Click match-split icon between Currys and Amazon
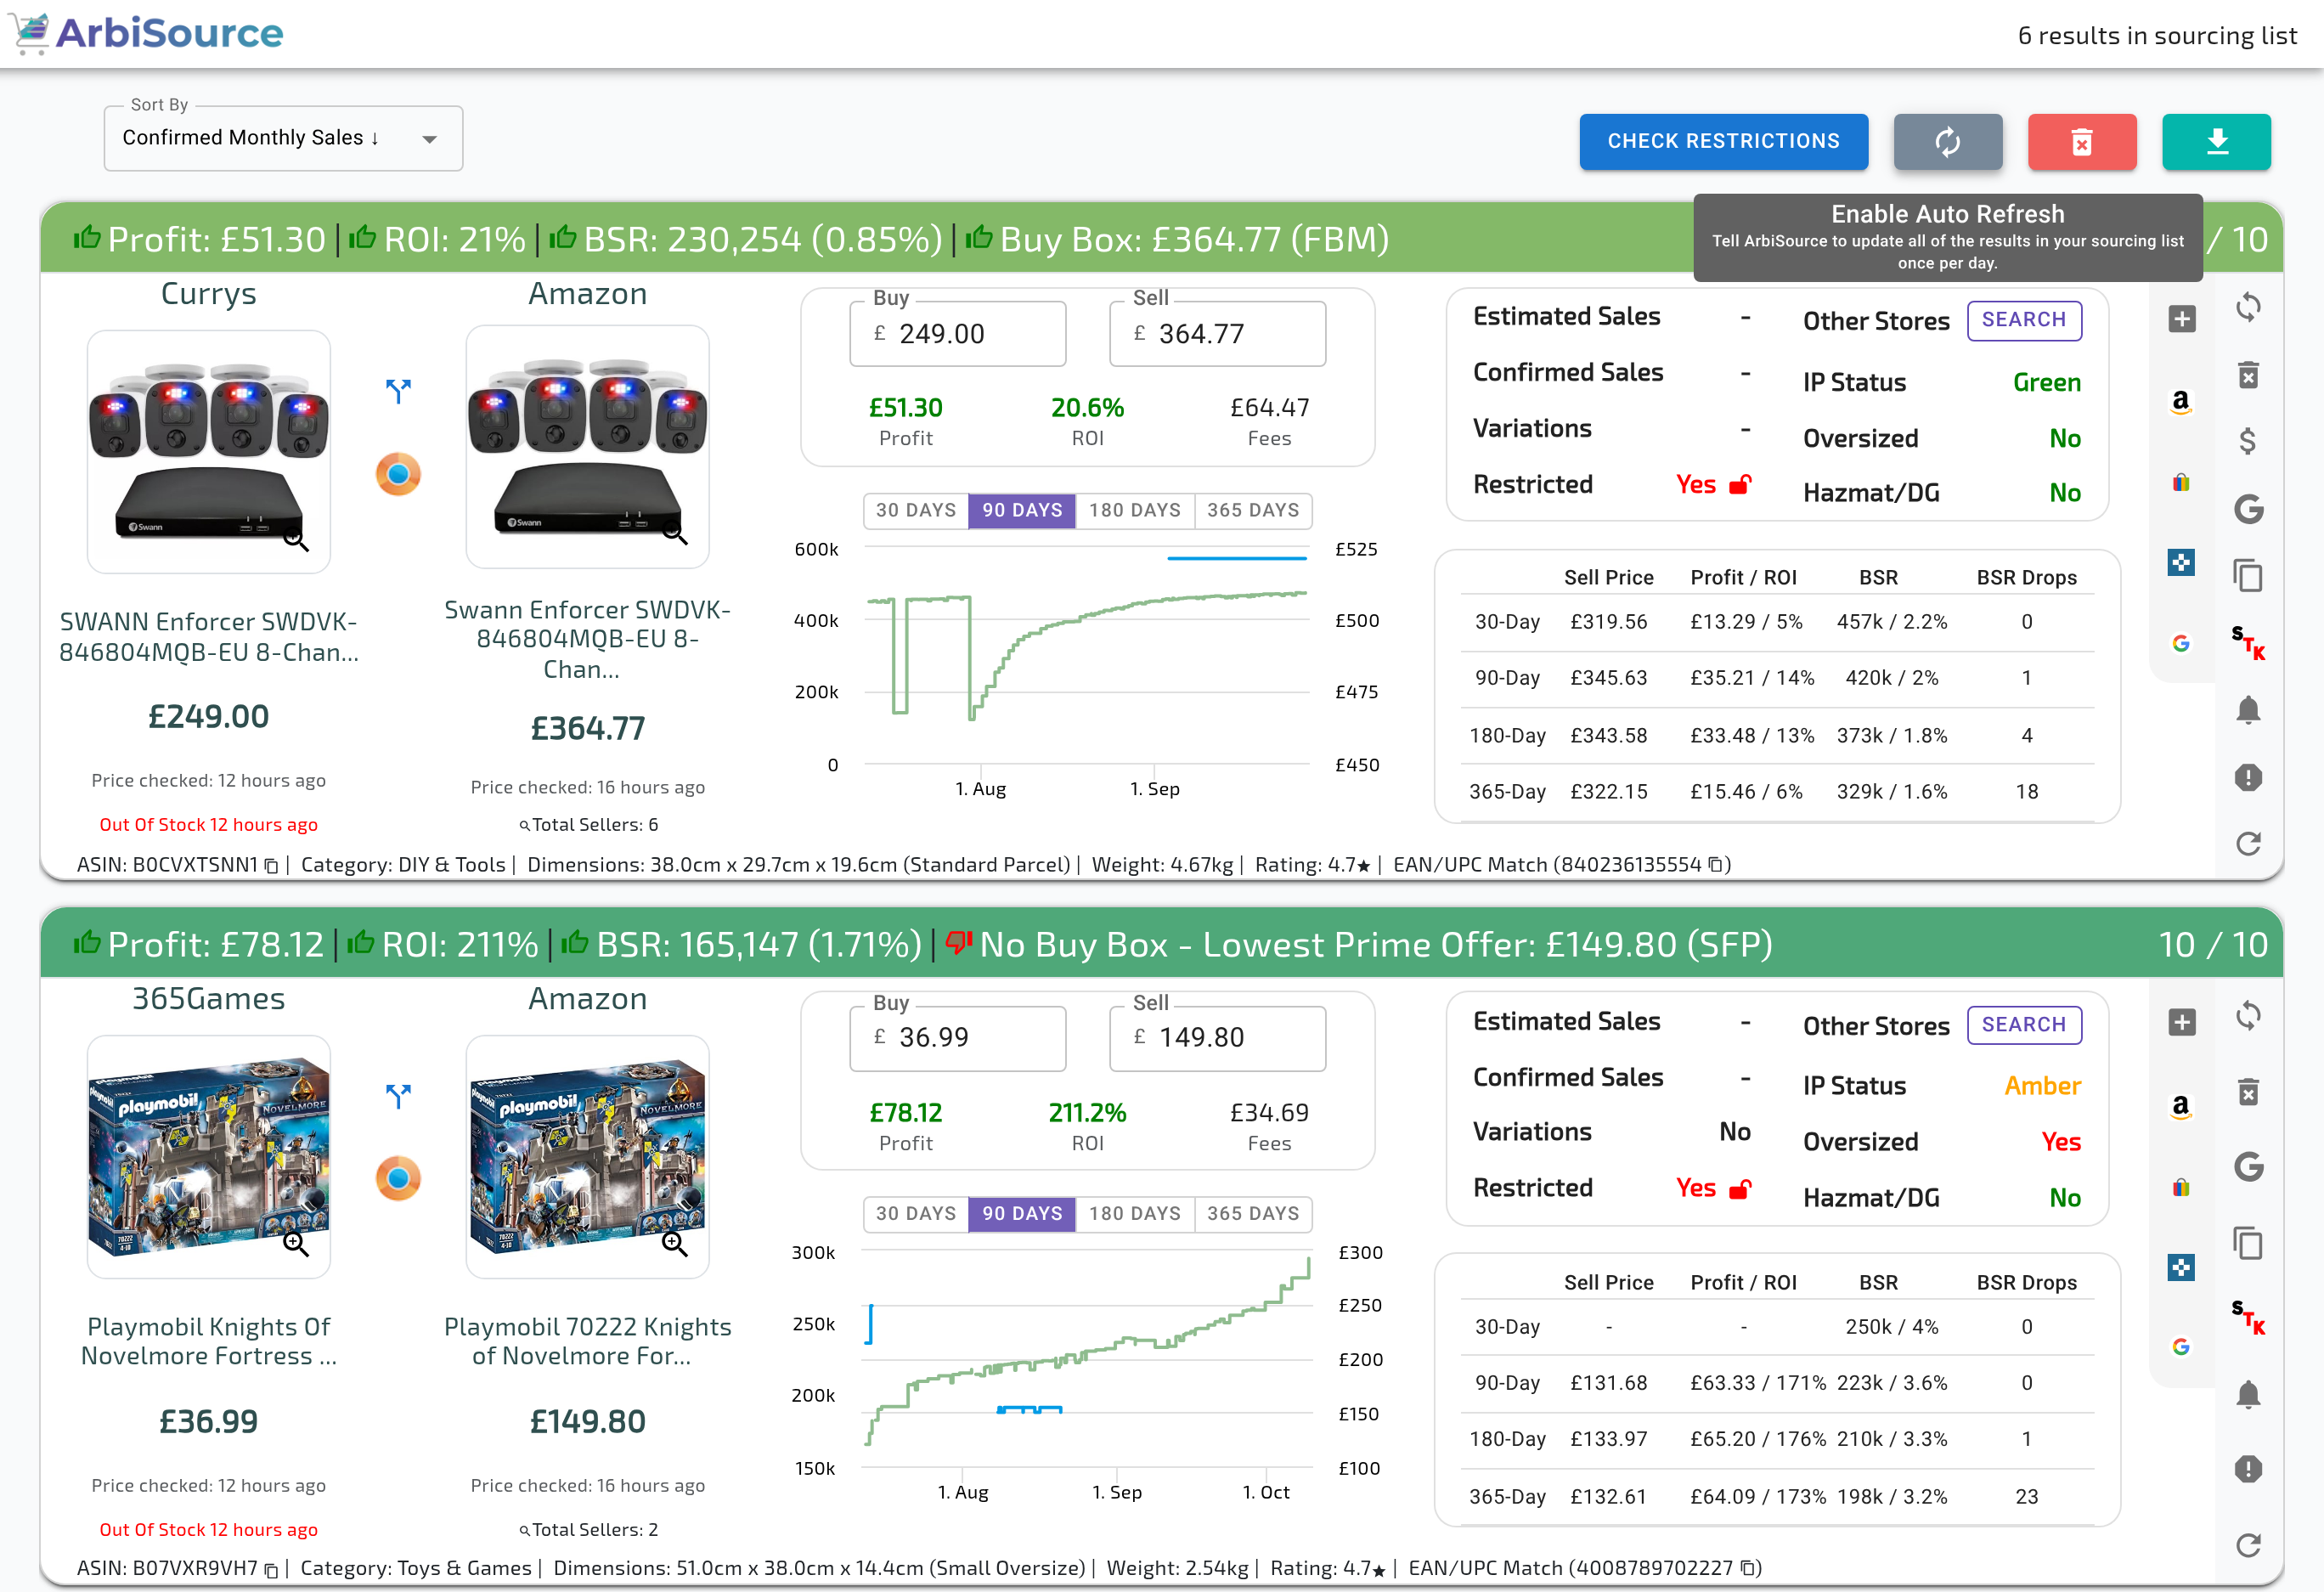The width and height of the screenshot is (2324, 1592). click(398, 391)
